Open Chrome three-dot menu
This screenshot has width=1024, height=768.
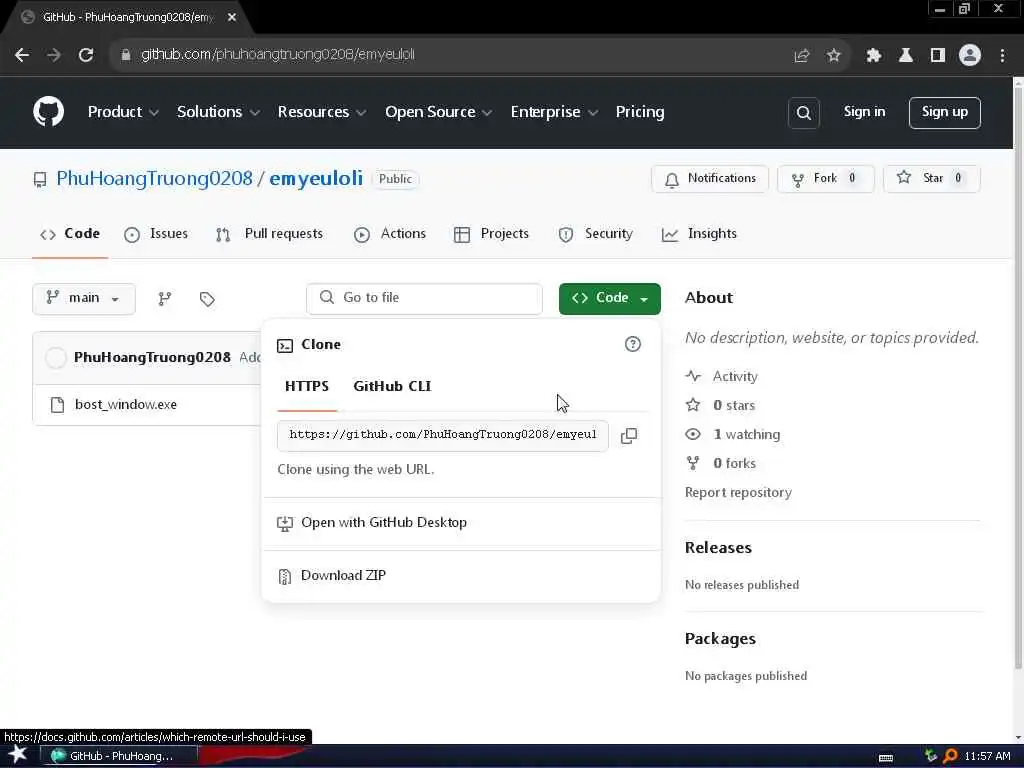click(x=1002, y=56)
